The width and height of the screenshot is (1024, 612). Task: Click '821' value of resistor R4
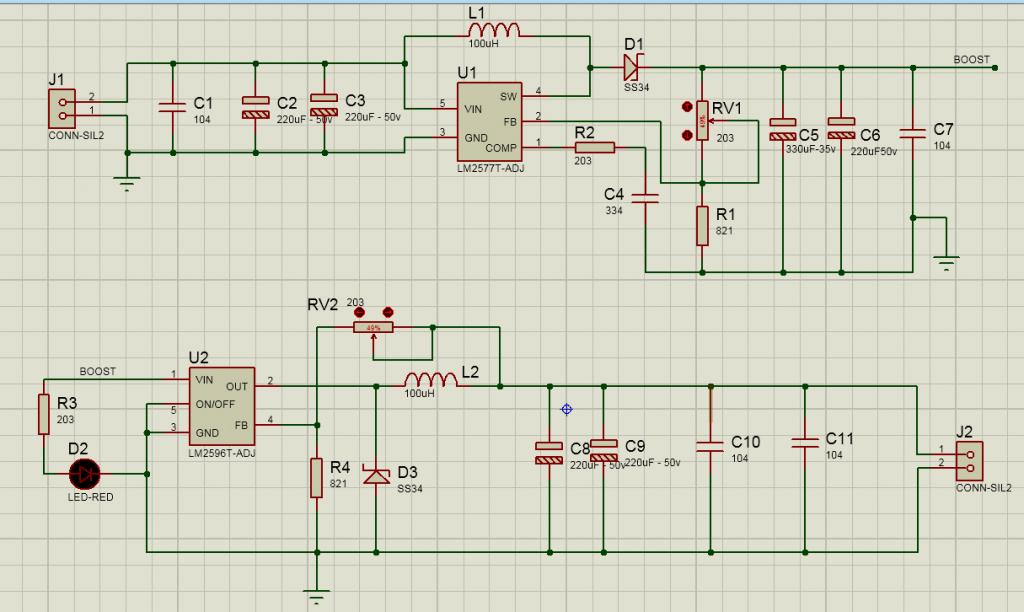coord(338,483)
